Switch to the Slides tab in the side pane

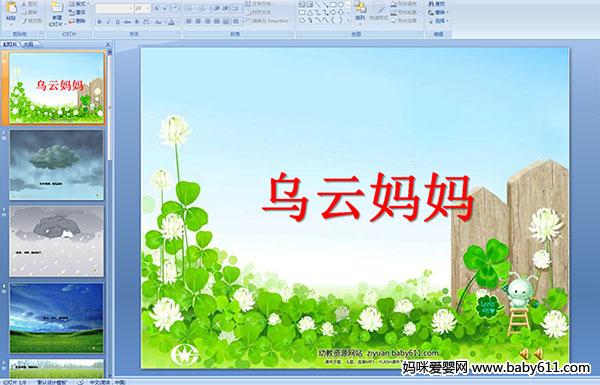(x=10, y=44)
